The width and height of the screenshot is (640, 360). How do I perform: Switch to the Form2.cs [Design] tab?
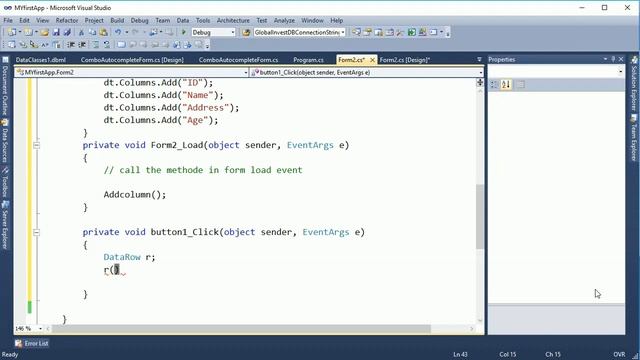point(404,60)
